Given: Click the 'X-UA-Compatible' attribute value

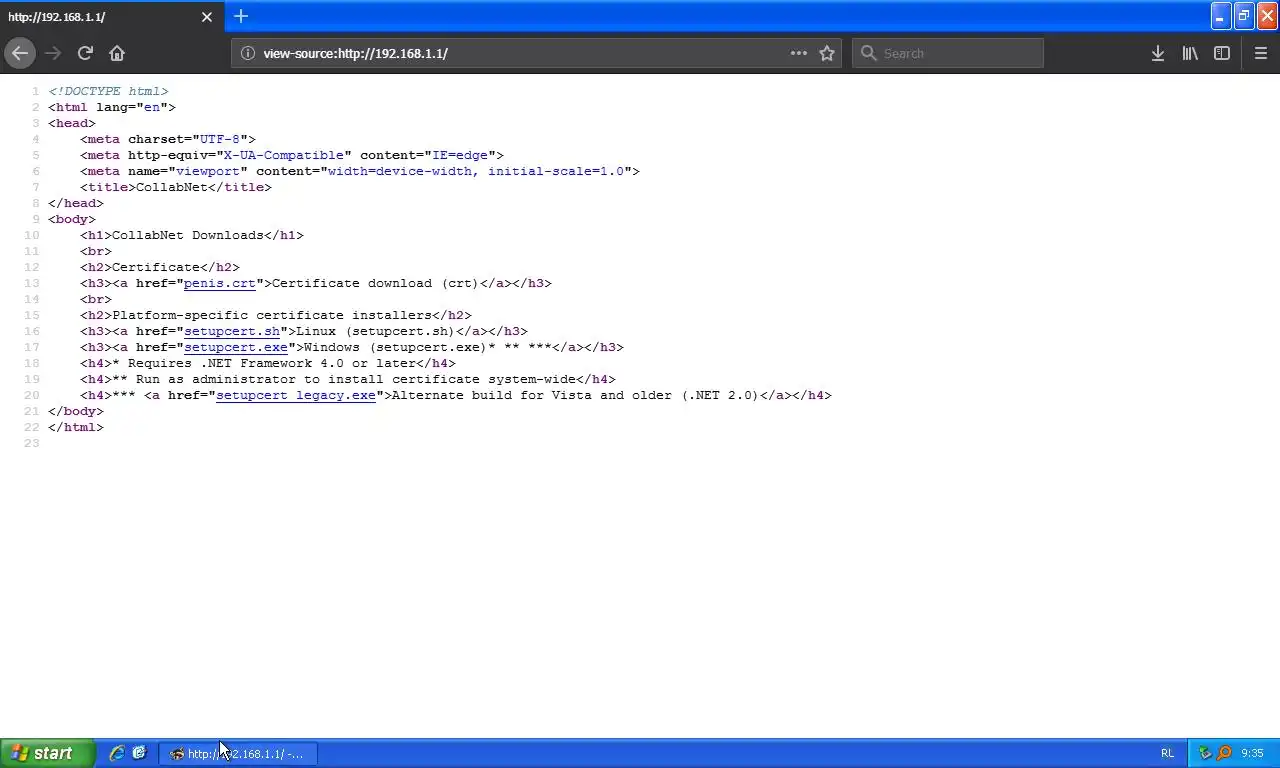Looking at the screenshot, I should [284, 155].
